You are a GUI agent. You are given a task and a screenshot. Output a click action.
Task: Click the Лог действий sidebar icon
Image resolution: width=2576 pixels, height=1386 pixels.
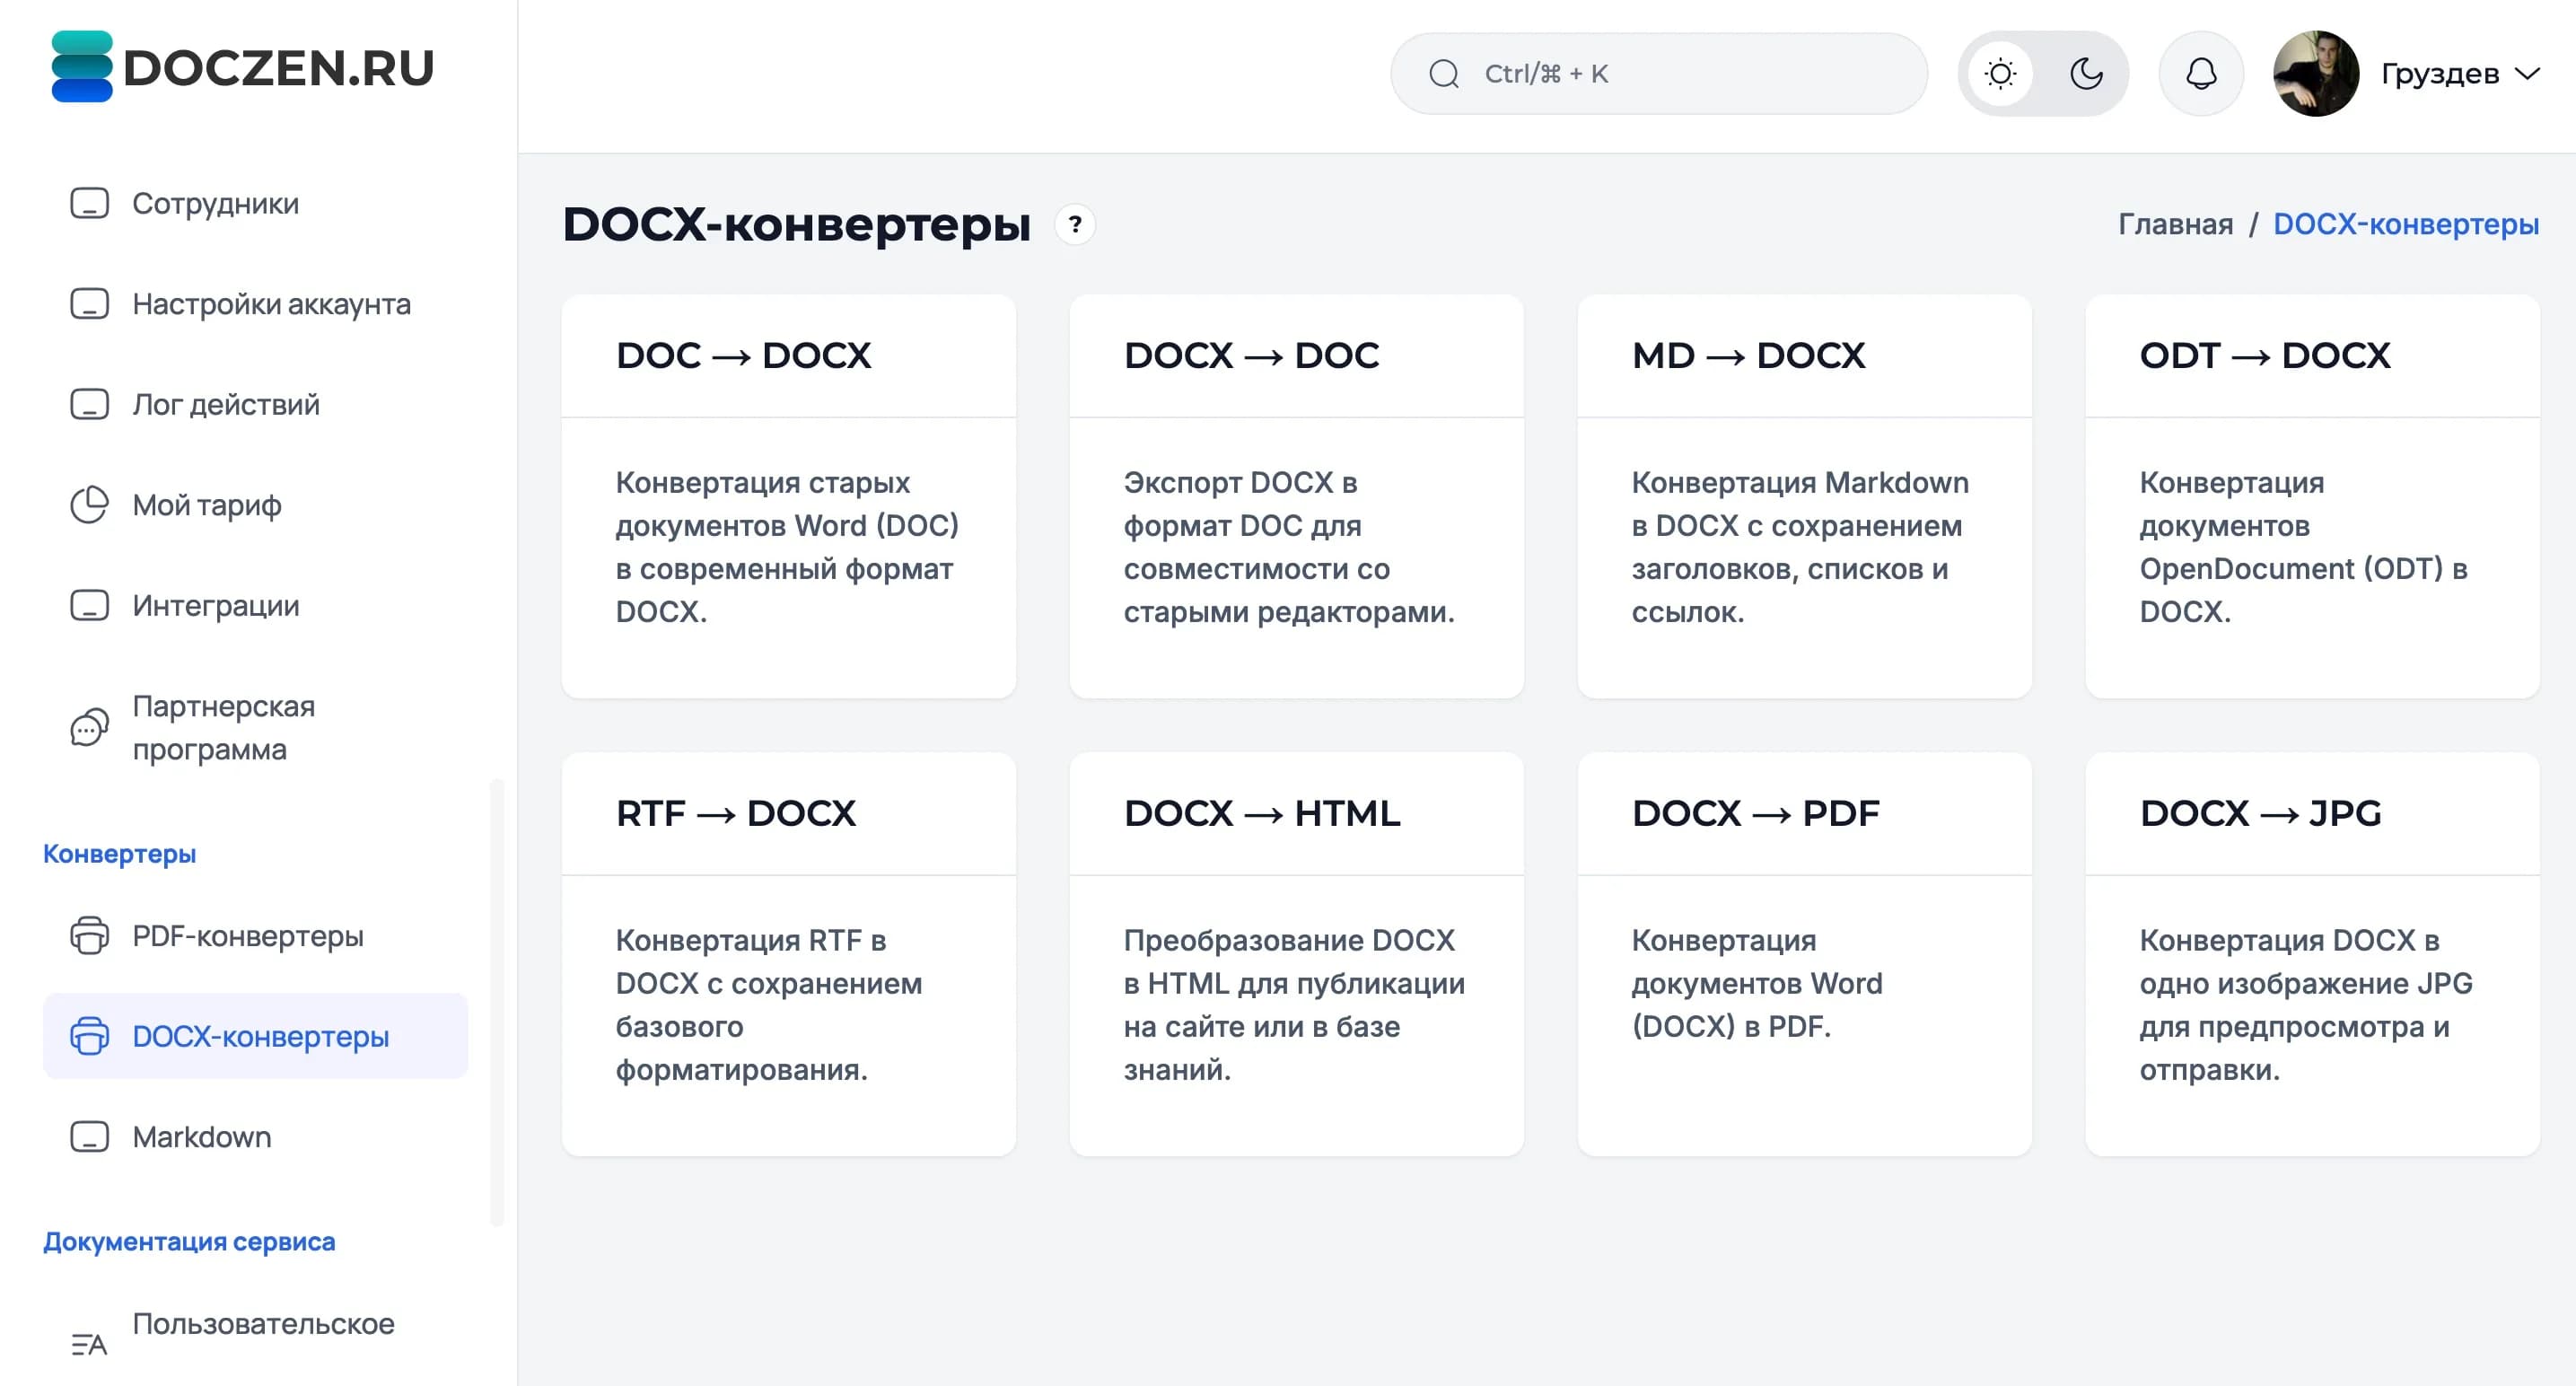click(x=89, y=404)
